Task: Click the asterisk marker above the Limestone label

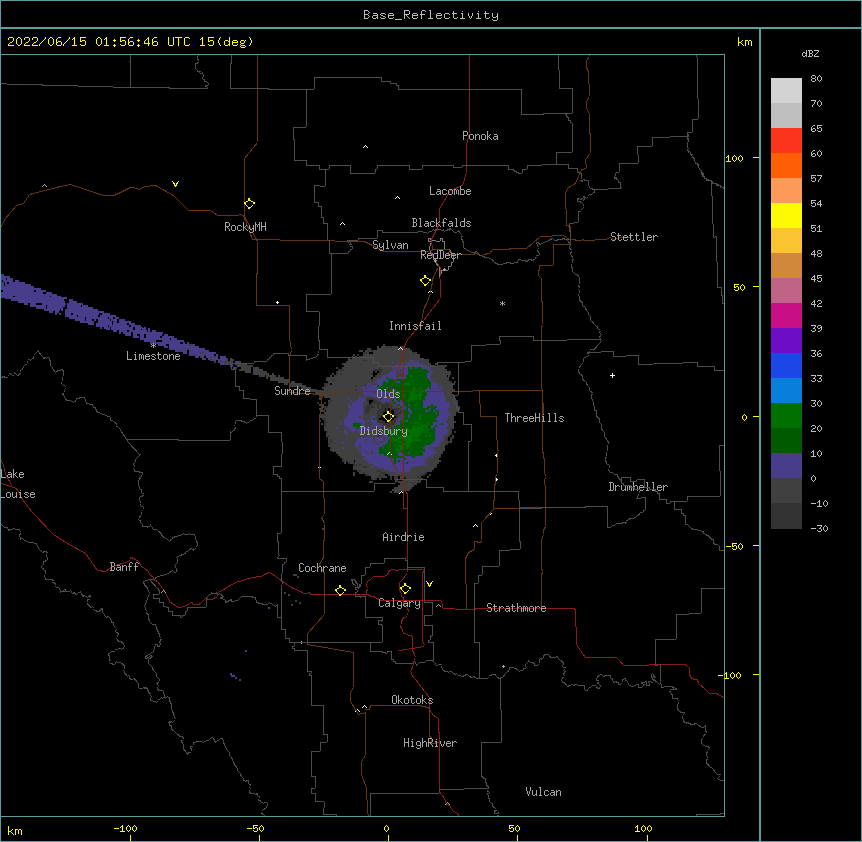Action: [153, 346]
